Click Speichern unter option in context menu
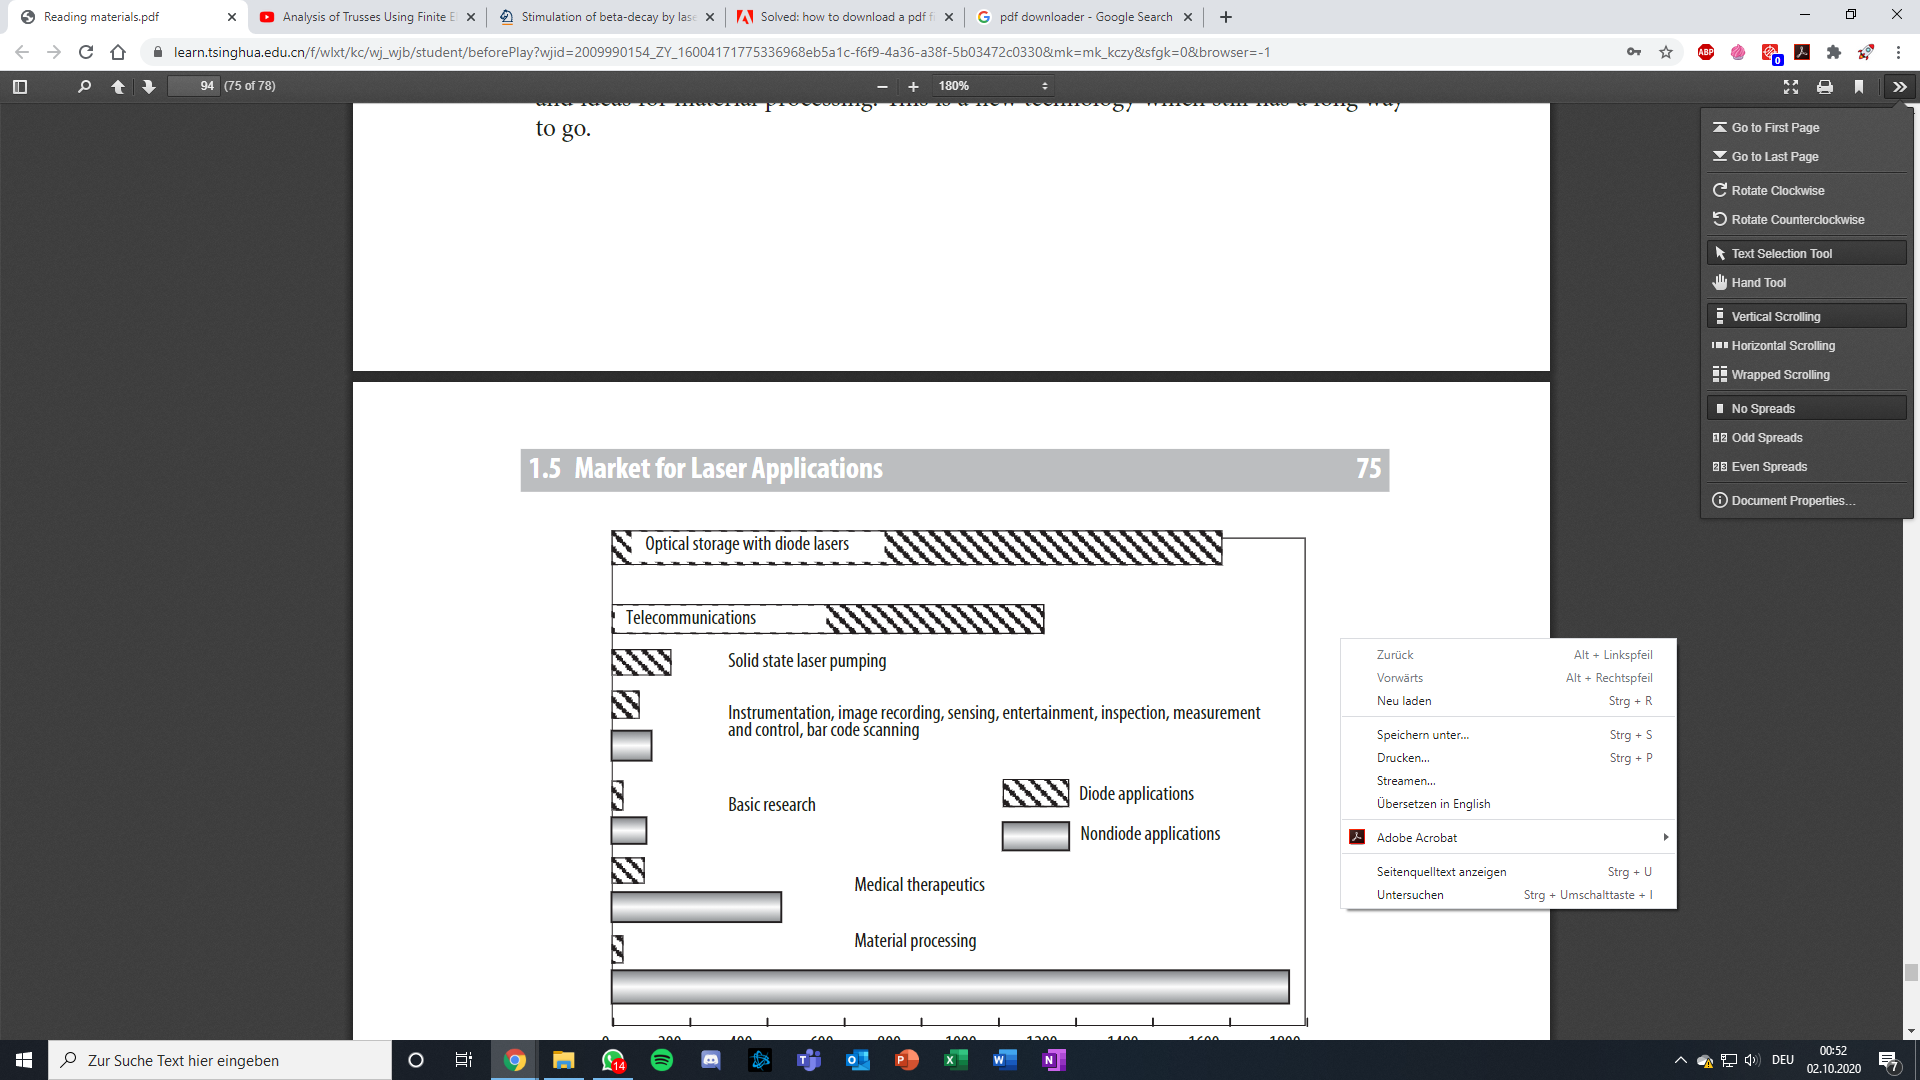Viewport: 1920px width, 1080px height. pyautogui.click(x=1423, y=735)
